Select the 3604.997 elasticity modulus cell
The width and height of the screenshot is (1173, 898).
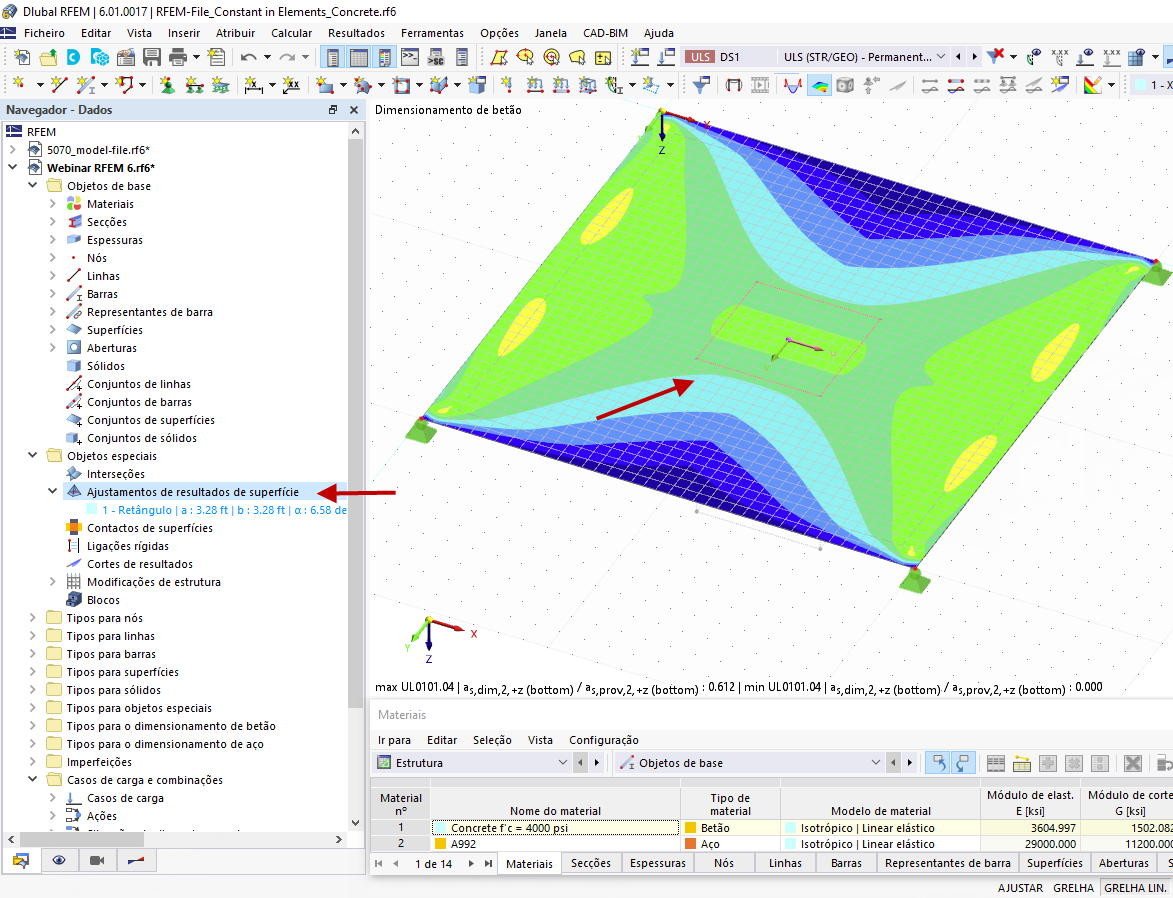(1029, 828)
